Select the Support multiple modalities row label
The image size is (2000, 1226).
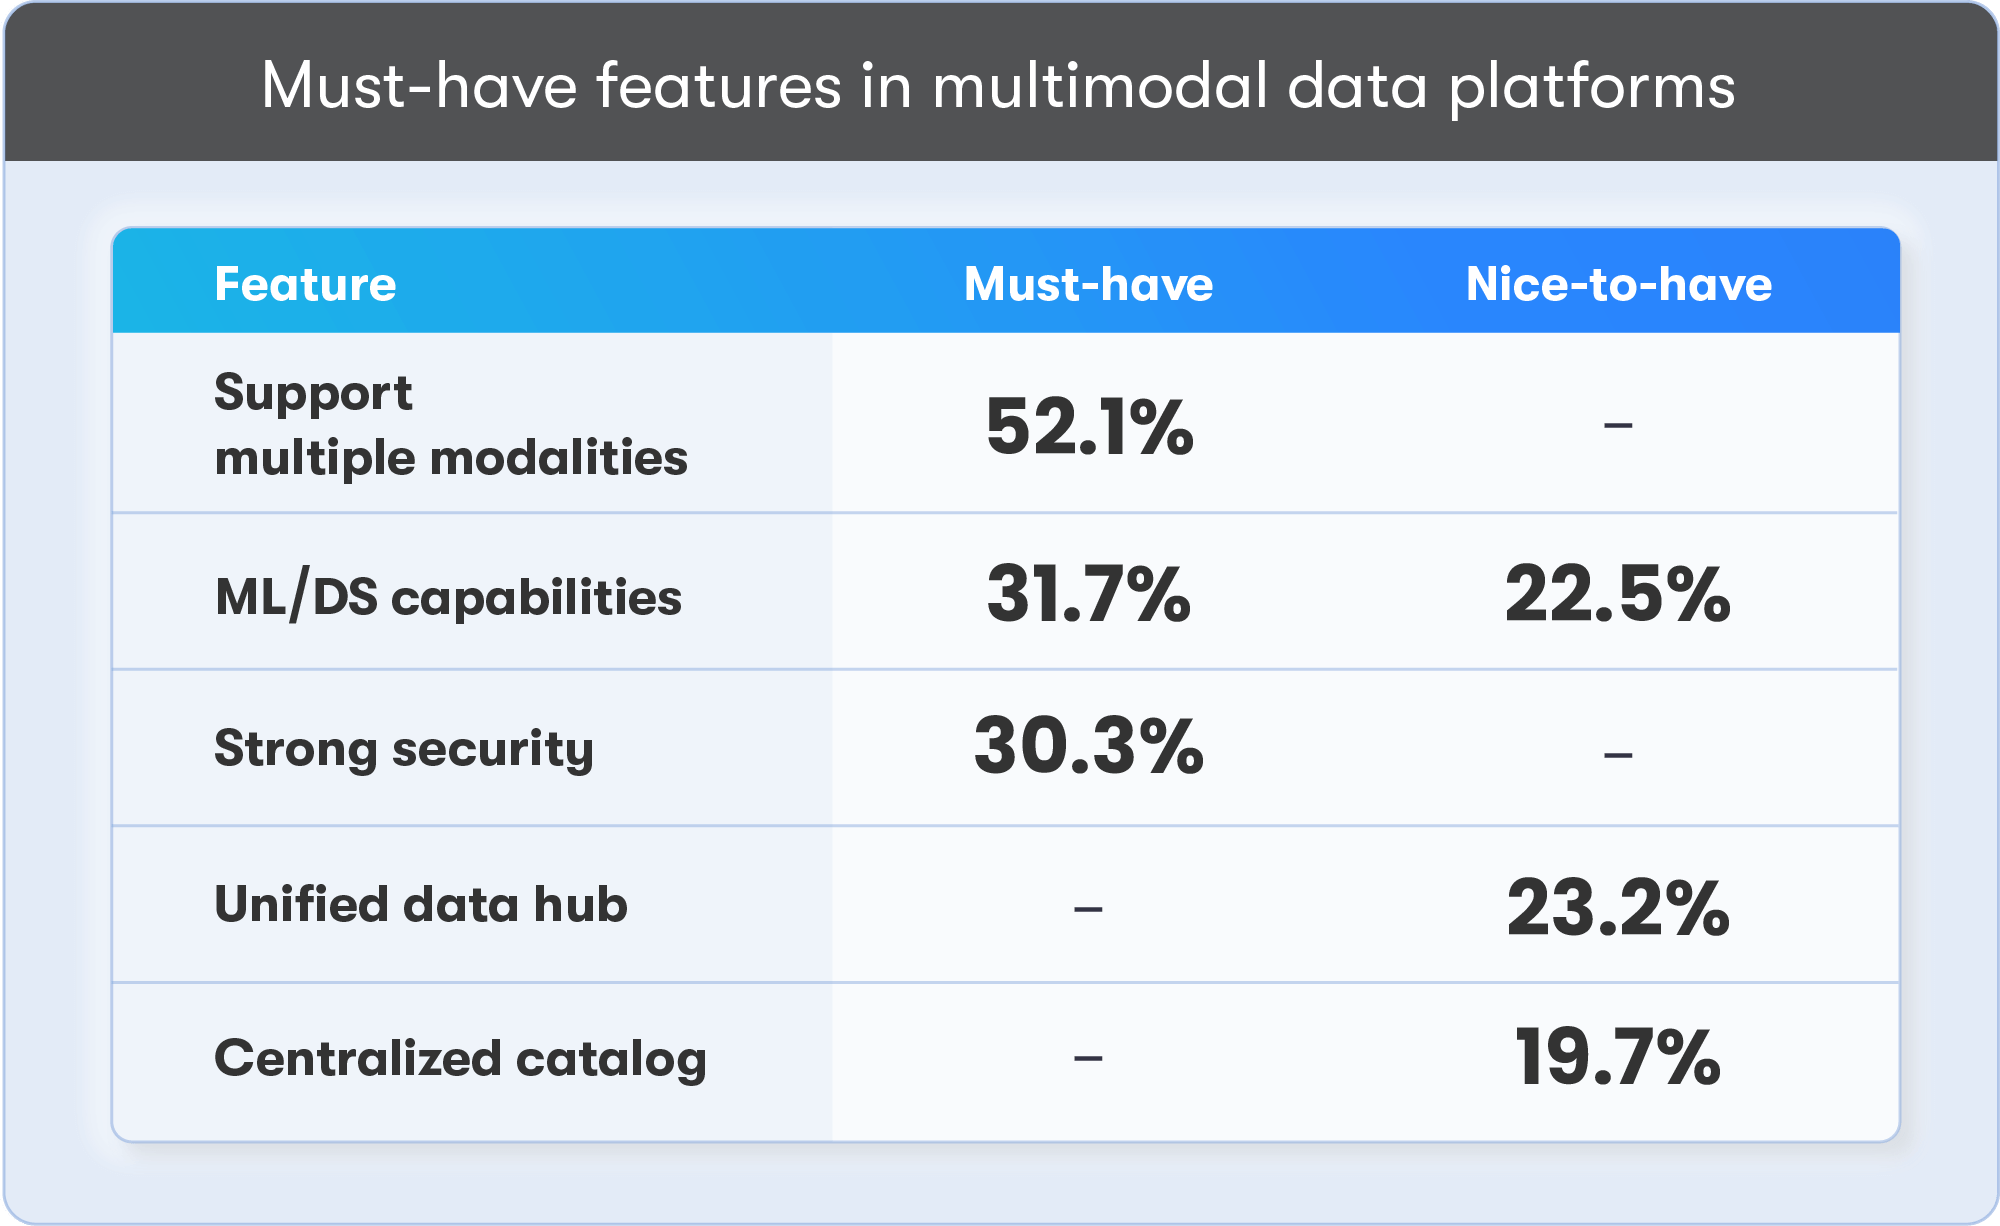(450, 425)
